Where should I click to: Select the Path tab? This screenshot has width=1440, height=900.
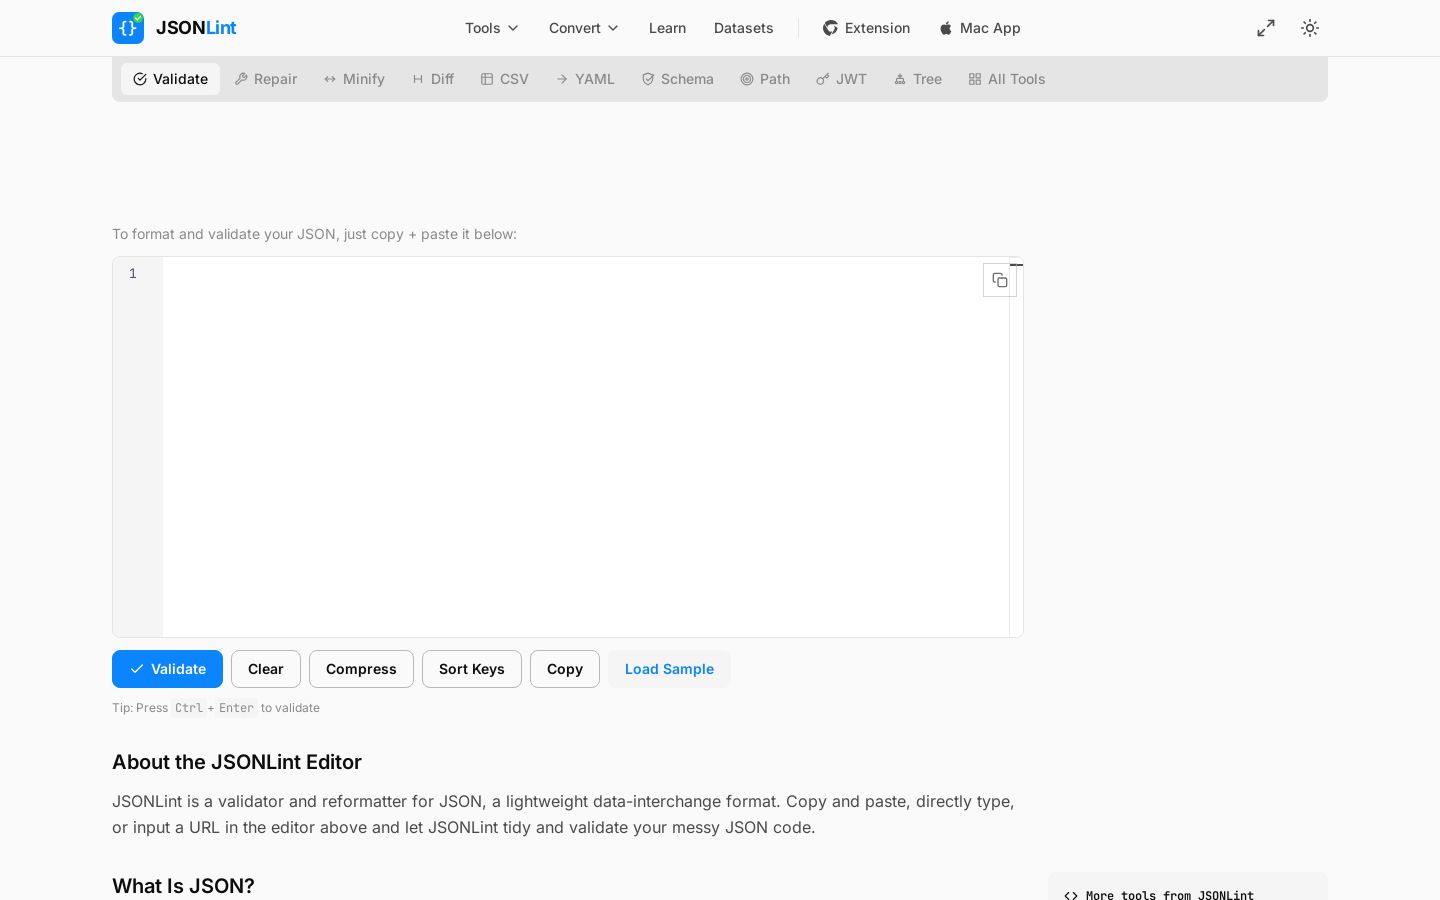coord(765,79)
